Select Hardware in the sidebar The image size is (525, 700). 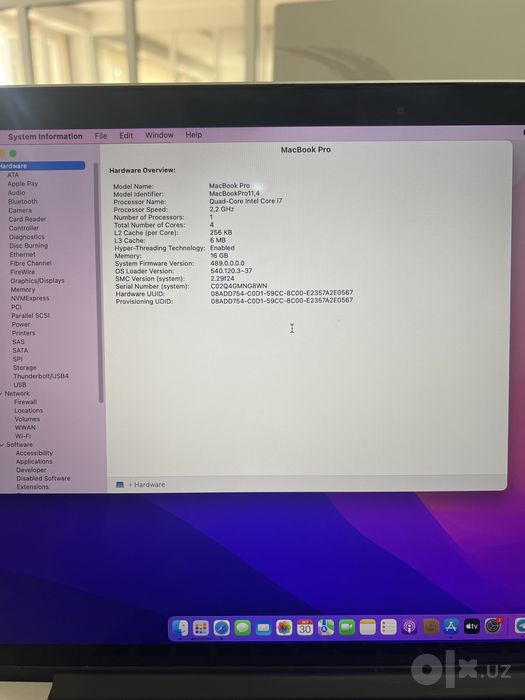(x=42, y=166)
